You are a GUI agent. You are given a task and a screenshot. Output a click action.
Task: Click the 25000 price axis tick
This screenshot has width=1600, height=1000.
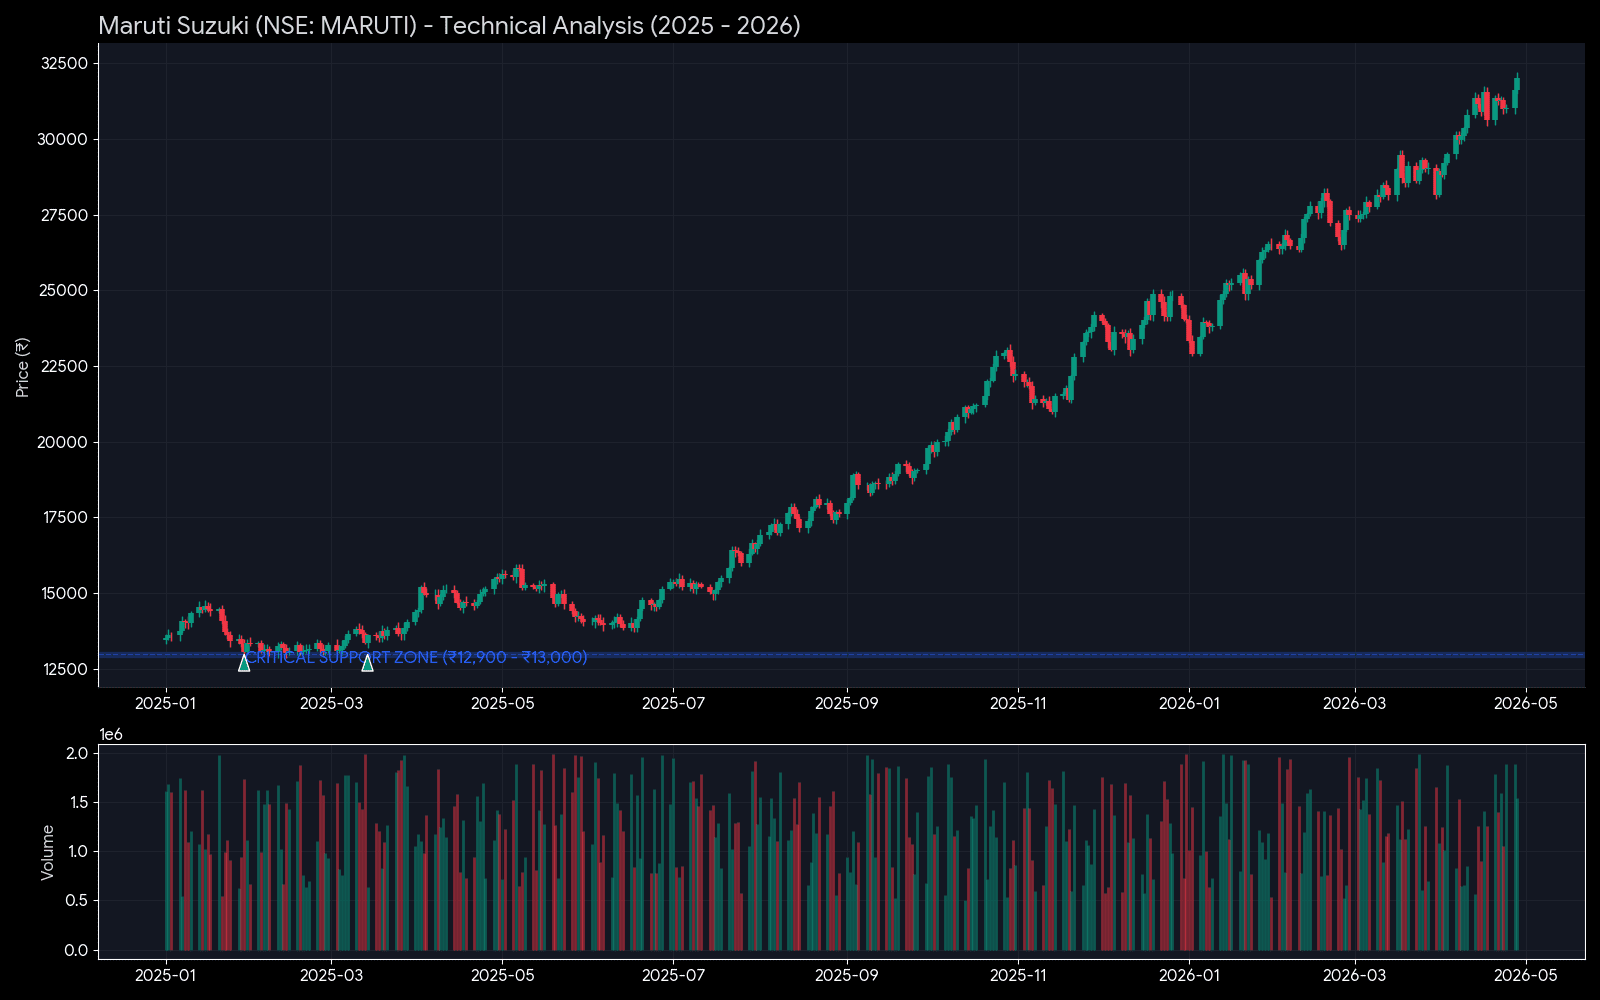click(64, 290)
